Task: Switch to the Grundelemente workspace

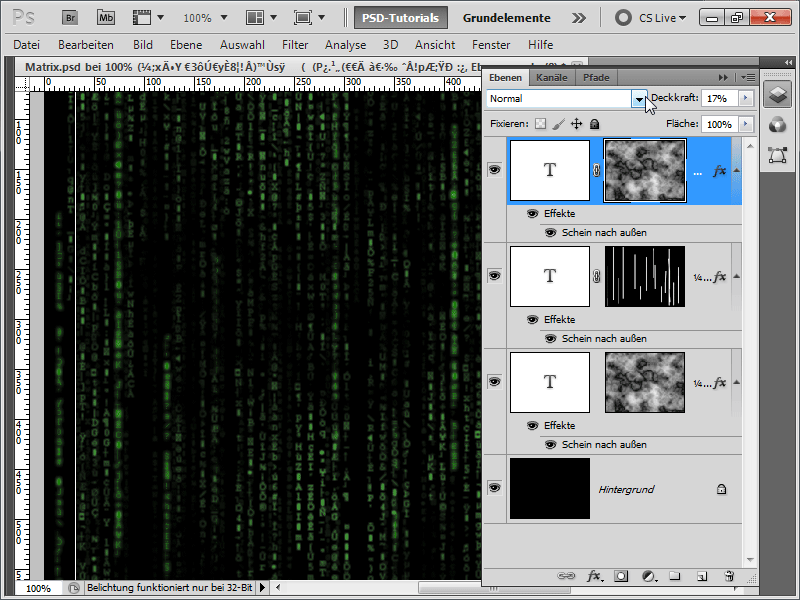Action: pyautogui.click(x=507, y=18)
